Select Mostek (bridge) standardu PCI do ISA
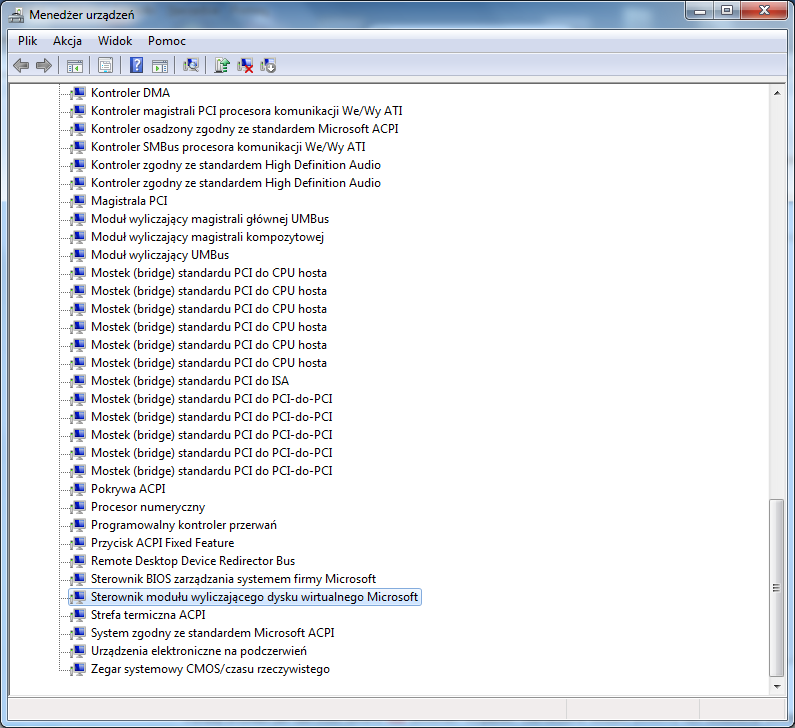 pos(190,381)
